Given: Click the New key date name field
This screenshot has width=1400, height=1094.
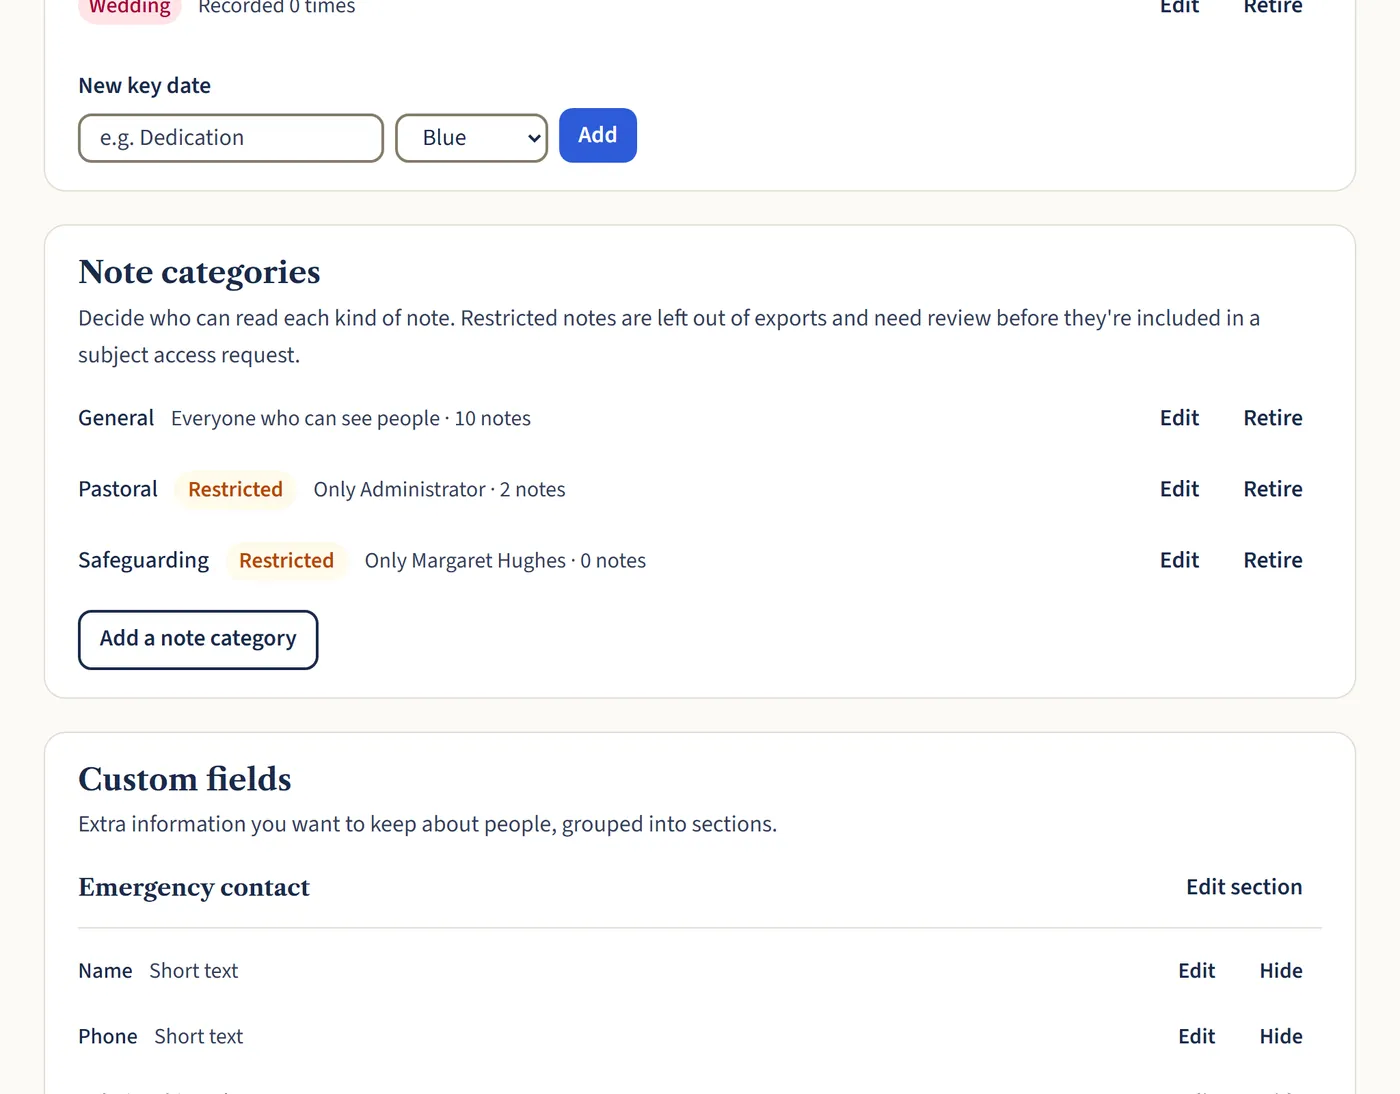Looking at the screenshot, I should tap(231, 138).
